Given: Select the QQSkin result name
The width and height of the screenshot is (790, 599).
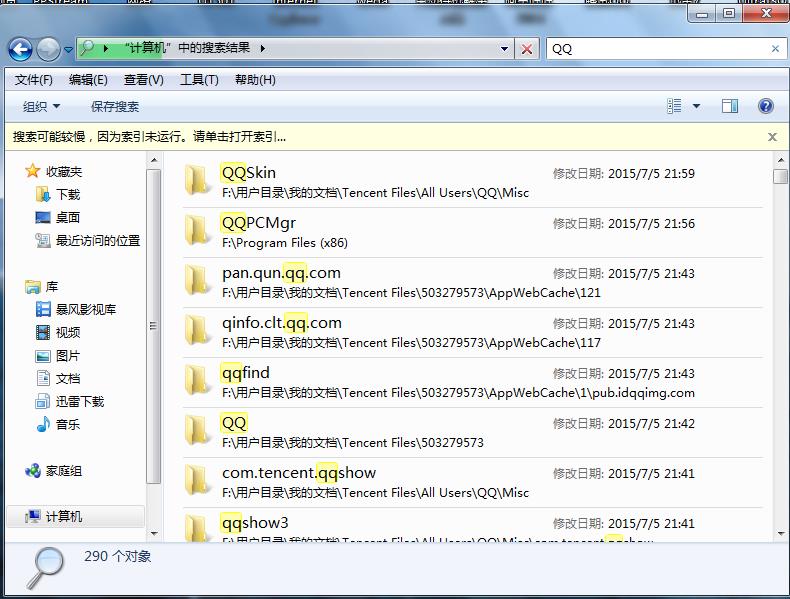Looking at the screenshot, I should coord(249,173).
